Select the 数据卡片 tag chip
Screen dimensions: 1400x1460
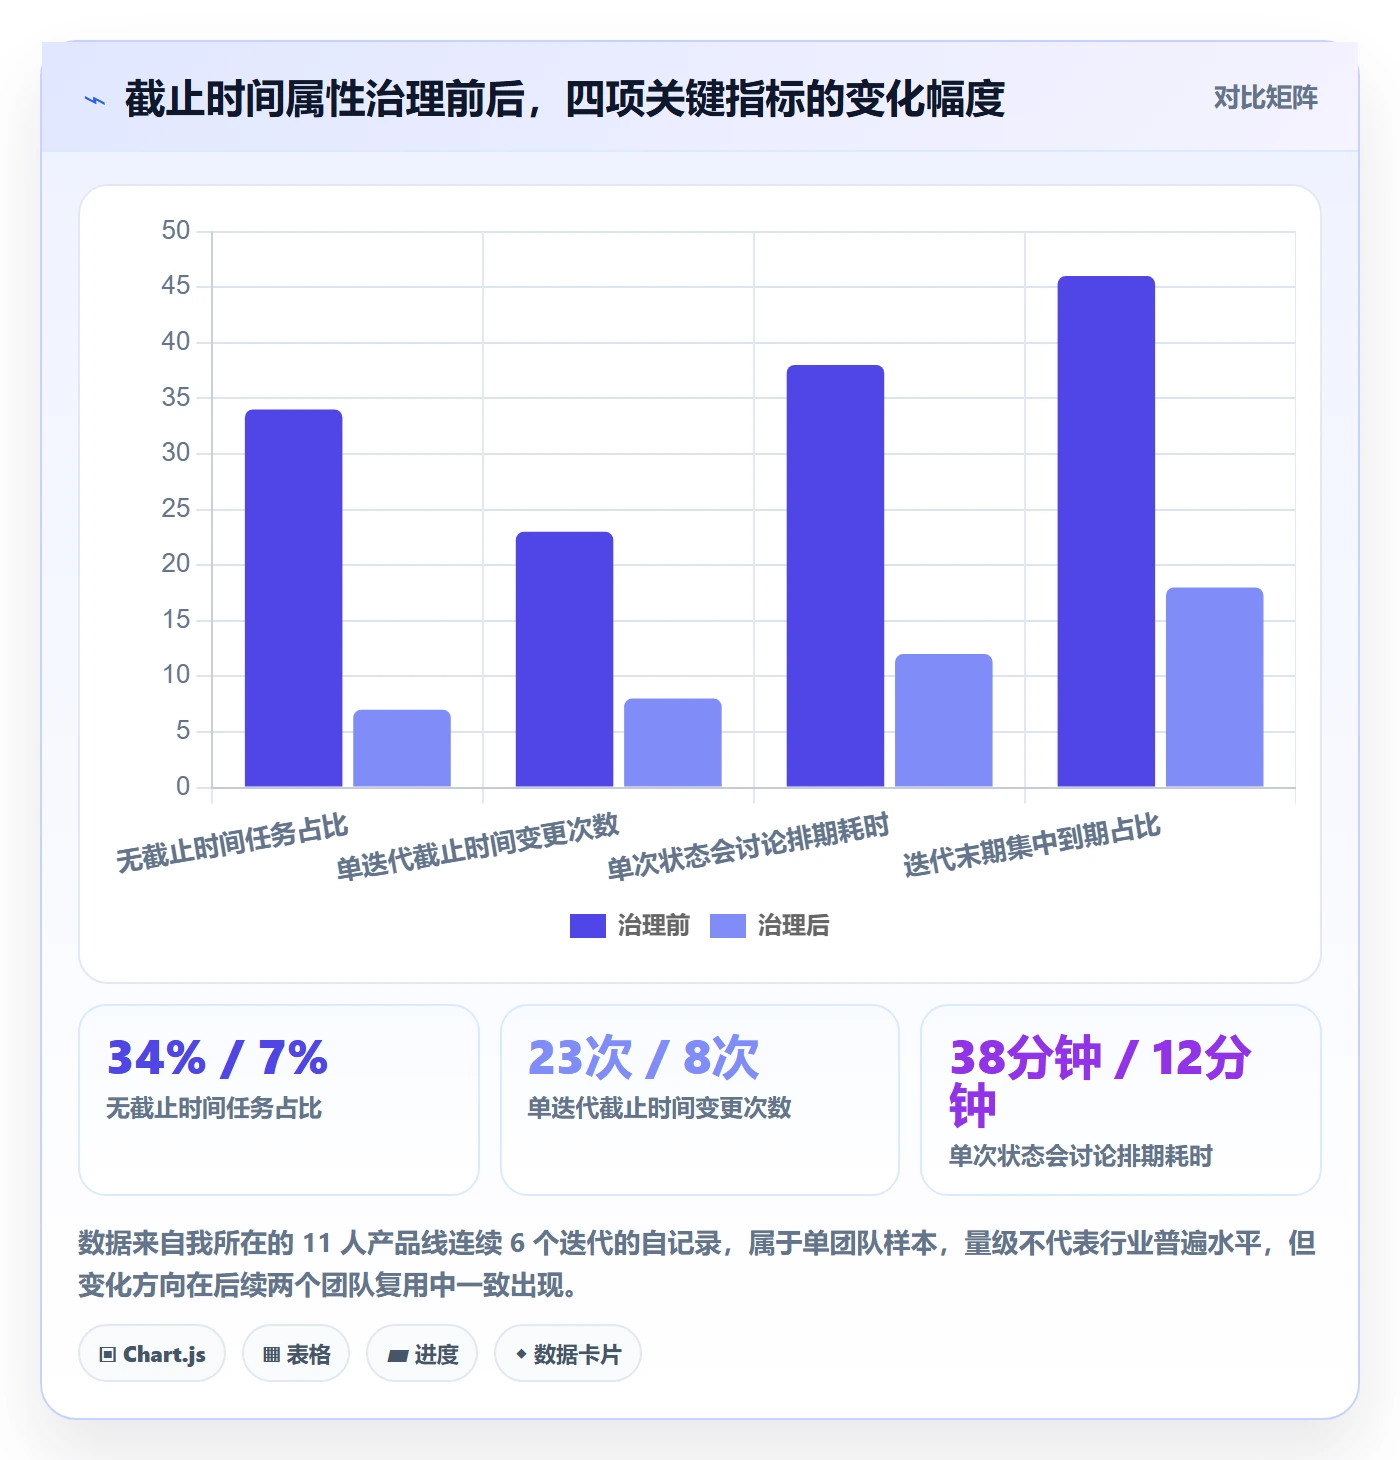568,1354
